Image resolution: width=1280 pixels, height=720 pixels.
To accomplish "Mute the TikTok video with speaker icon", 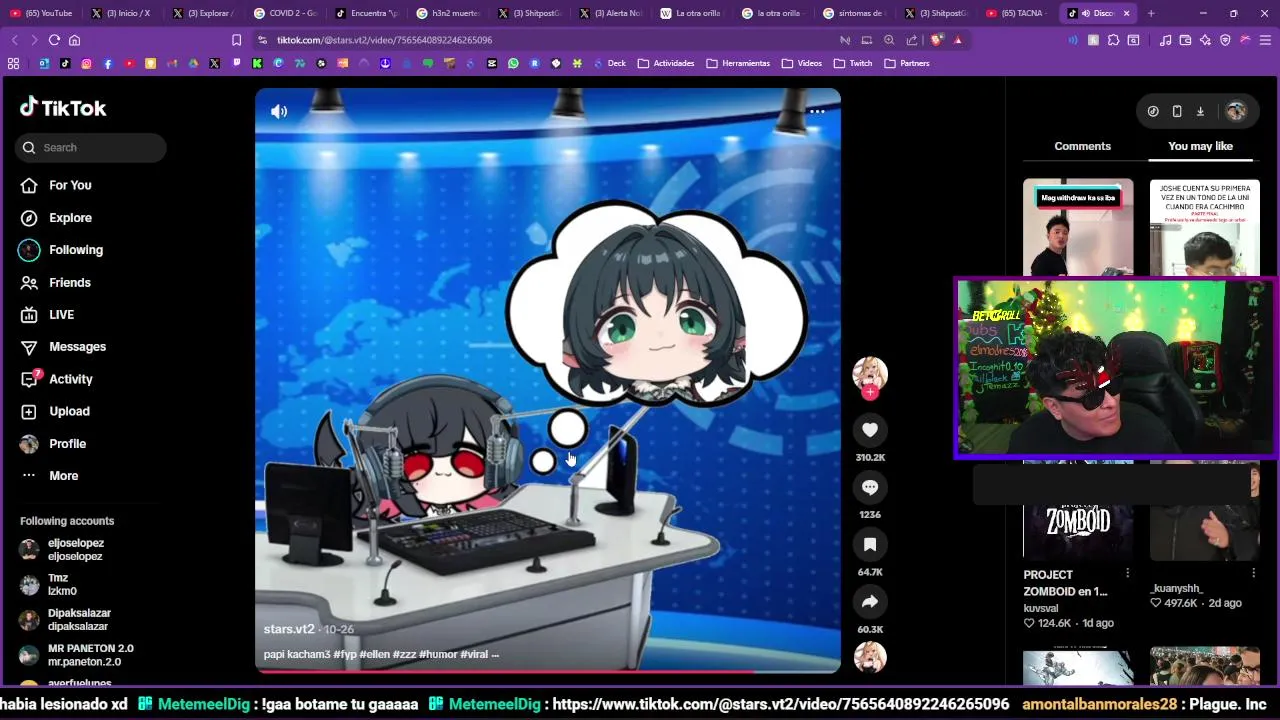I will 279,111.
